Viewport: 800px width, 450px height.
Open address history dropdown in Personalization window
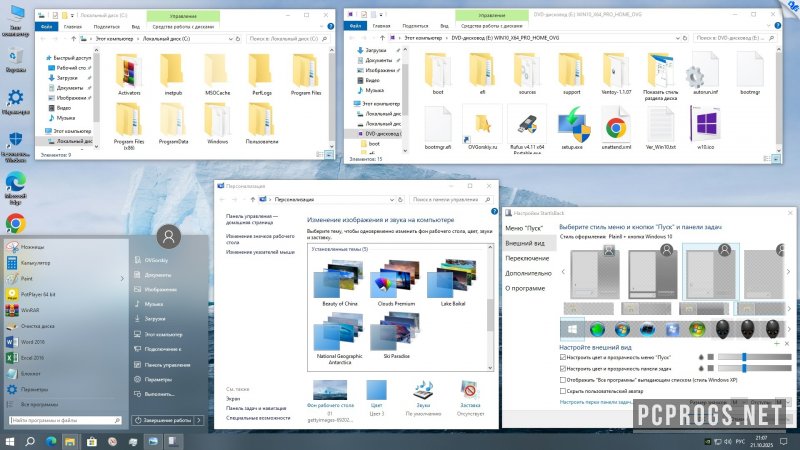point(392,199)
